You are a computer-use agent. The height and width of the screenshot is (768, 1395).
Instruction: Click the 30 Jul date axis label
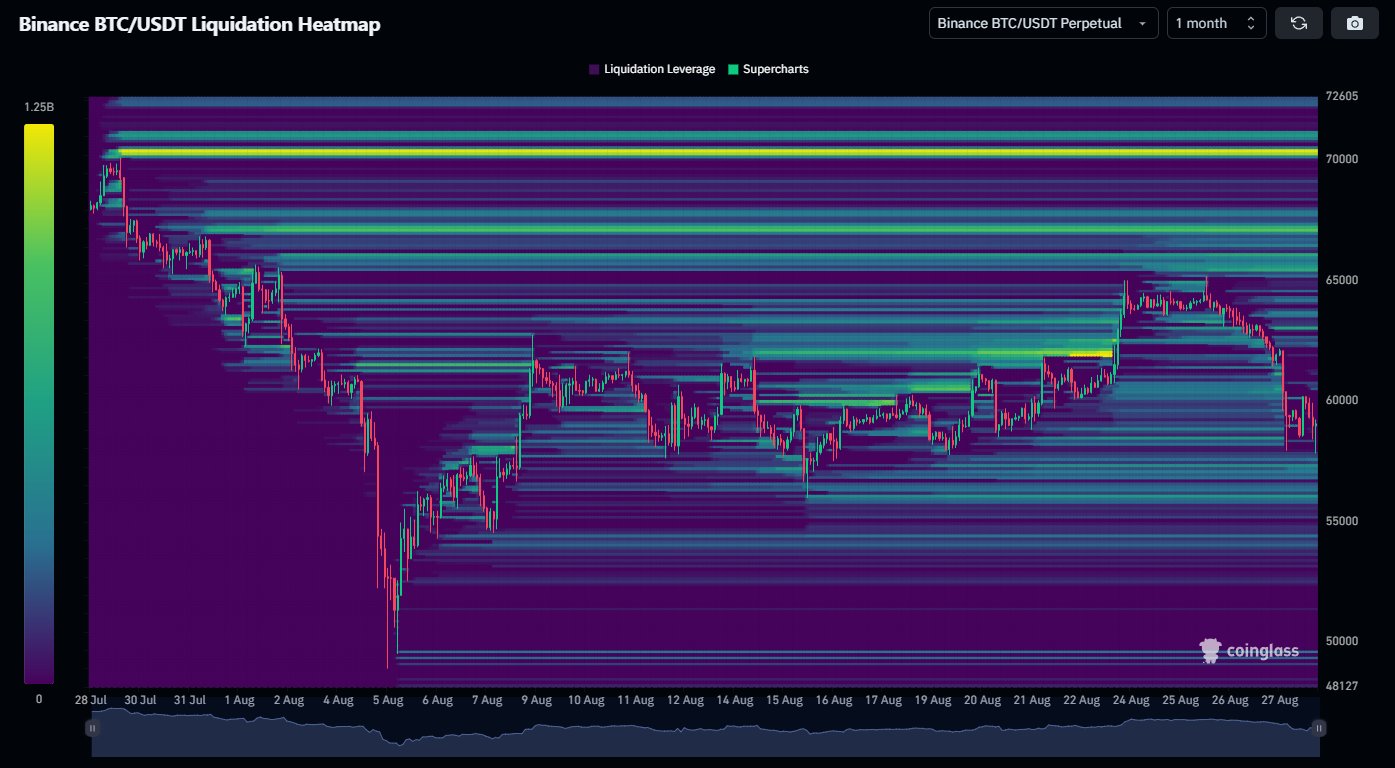point(141,700)
